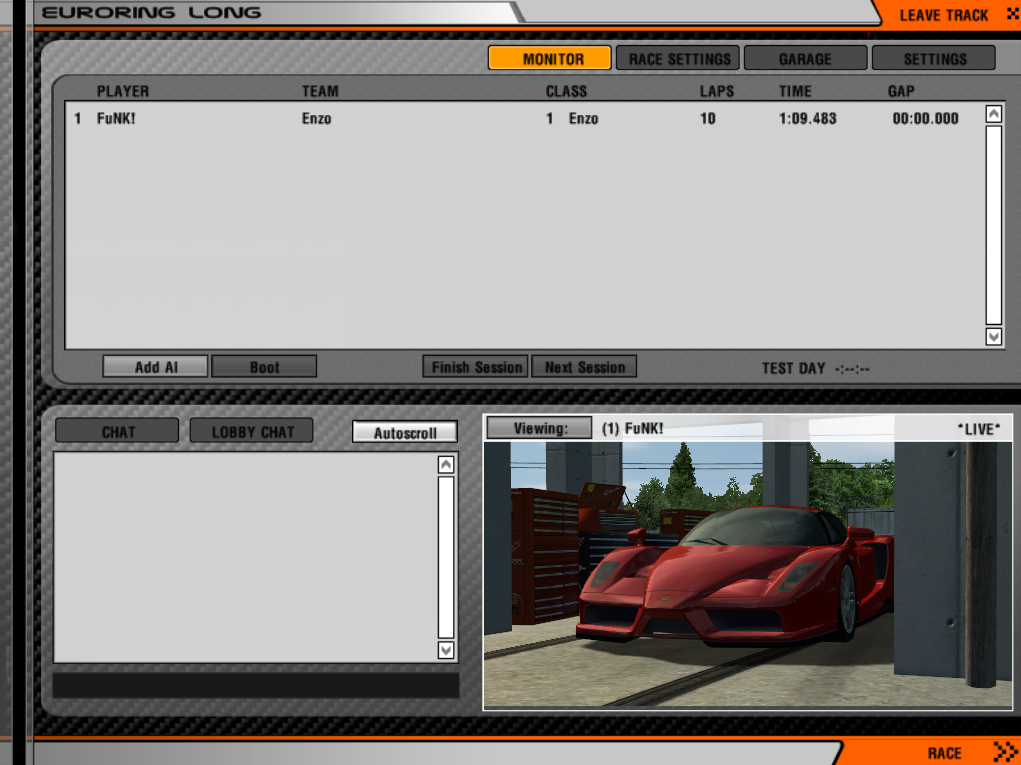Viewport: 1021px width, 765px height.
Task: Open the Settings tab
Action: (x=934, y=59)
